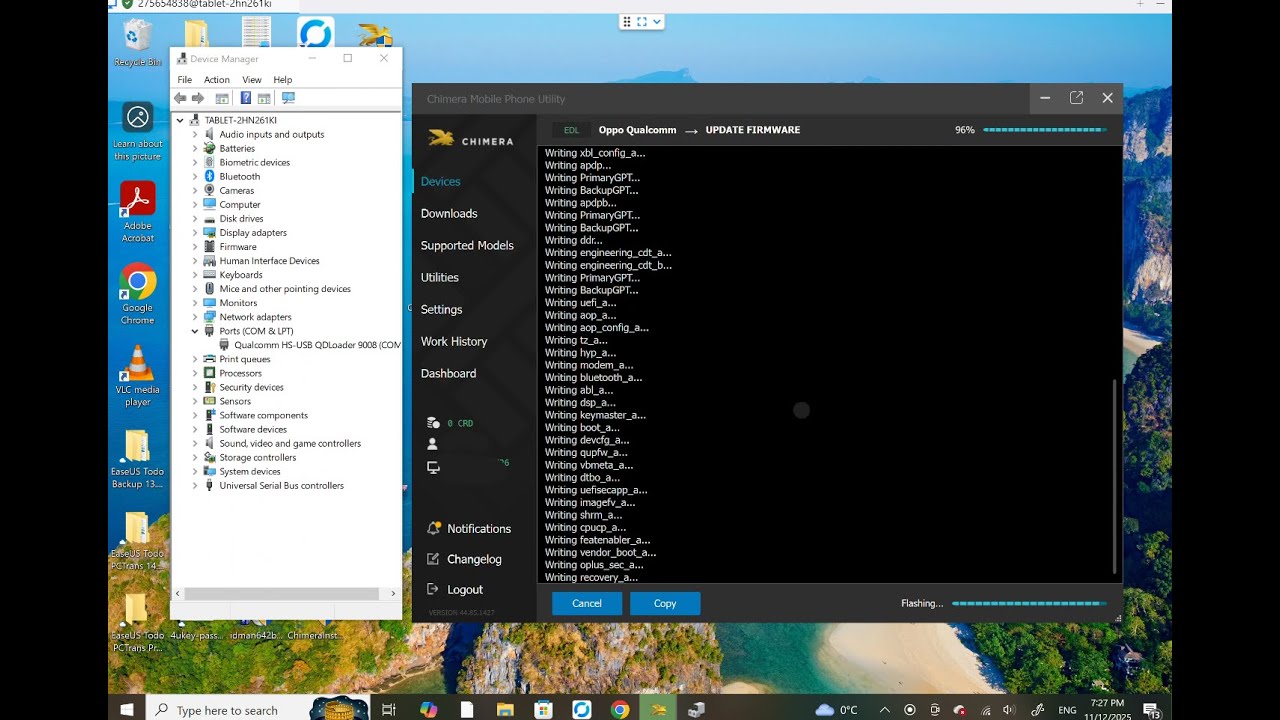Open the remote toolbar dropdown chevron
The image size is (1280, 720).
click(x=657, y=21)
